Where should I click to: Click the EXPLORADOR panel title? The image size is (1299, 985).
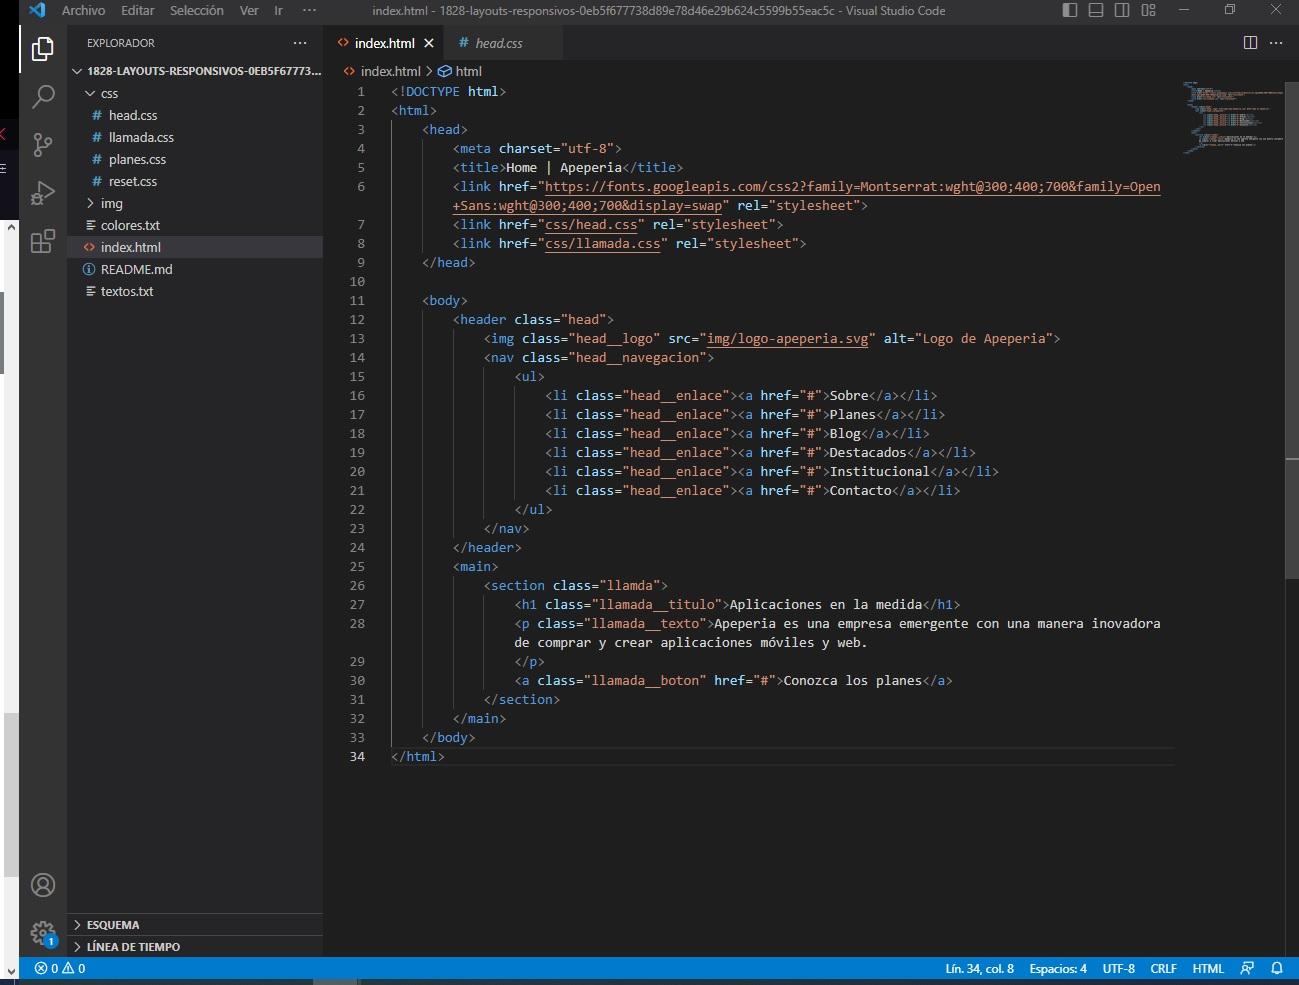[x=121, y=43]
